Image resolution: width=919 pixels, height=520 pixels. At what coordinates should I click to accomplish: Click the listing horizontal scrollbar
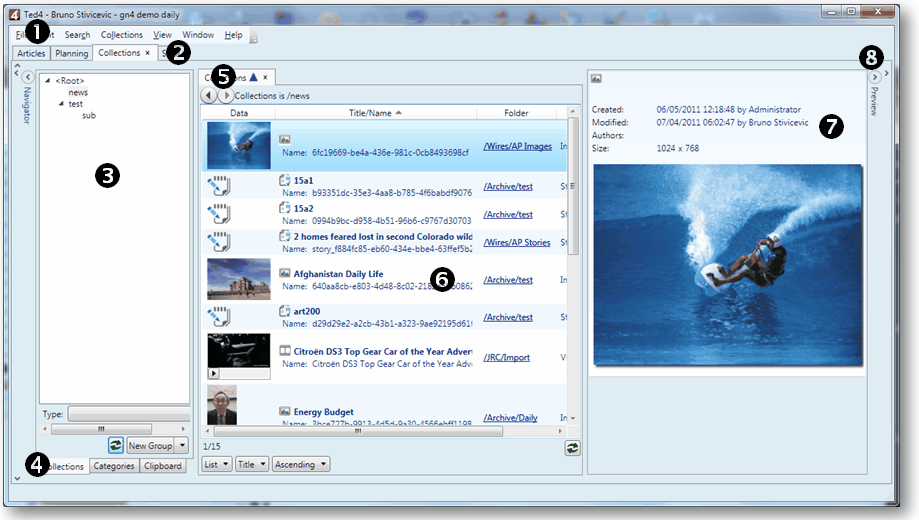click(358, 431)
